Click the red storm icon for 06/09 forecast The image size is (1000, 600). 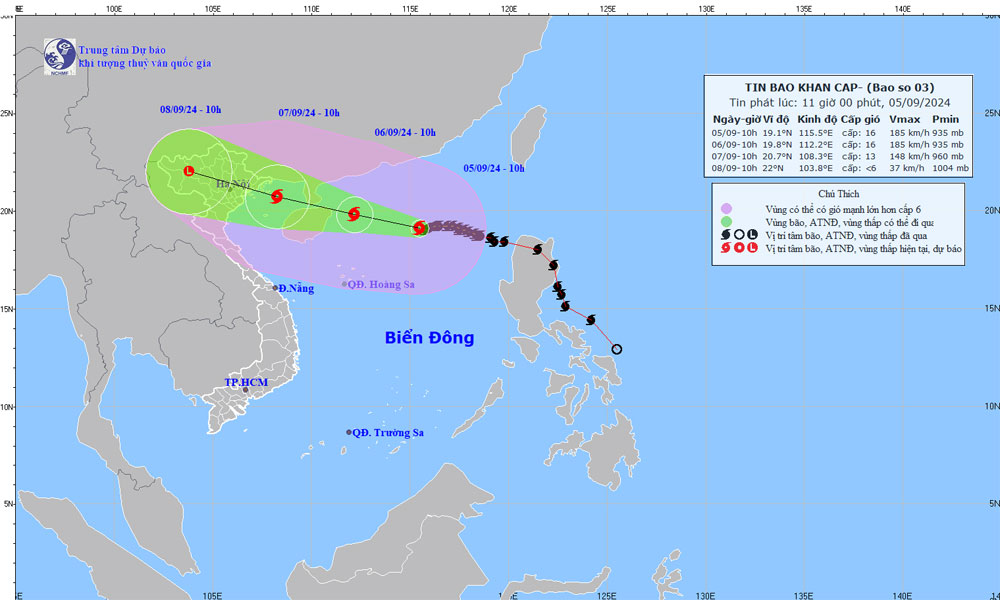pyautogui.click(x=354, y=214)
